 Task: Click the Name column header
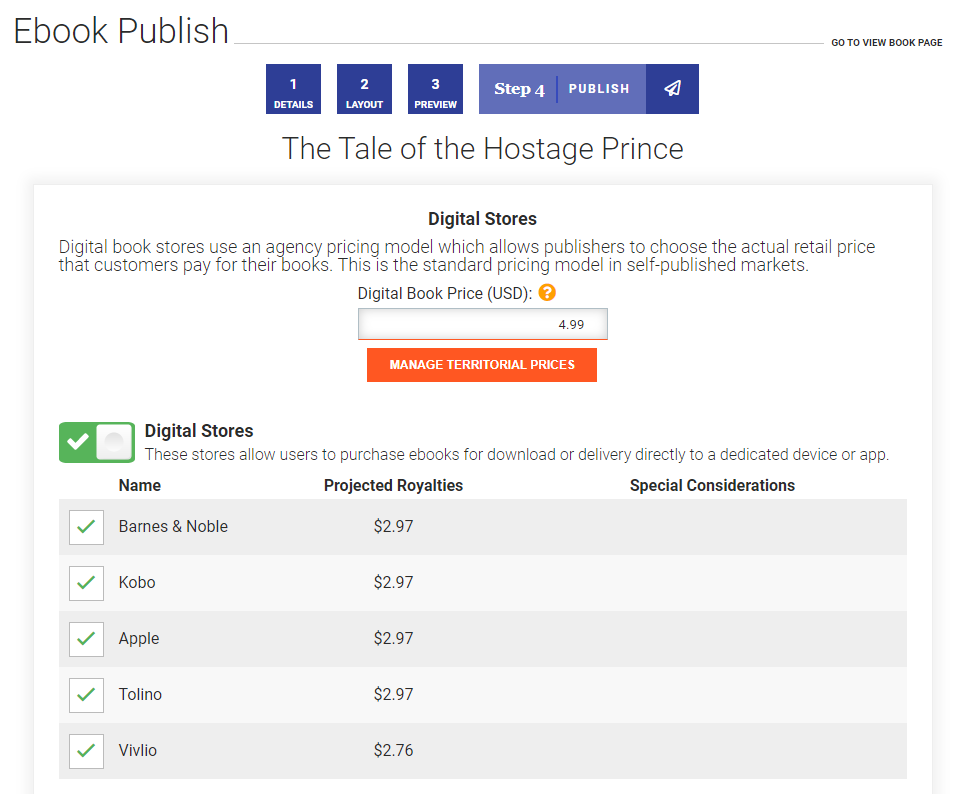click(140, 485)
